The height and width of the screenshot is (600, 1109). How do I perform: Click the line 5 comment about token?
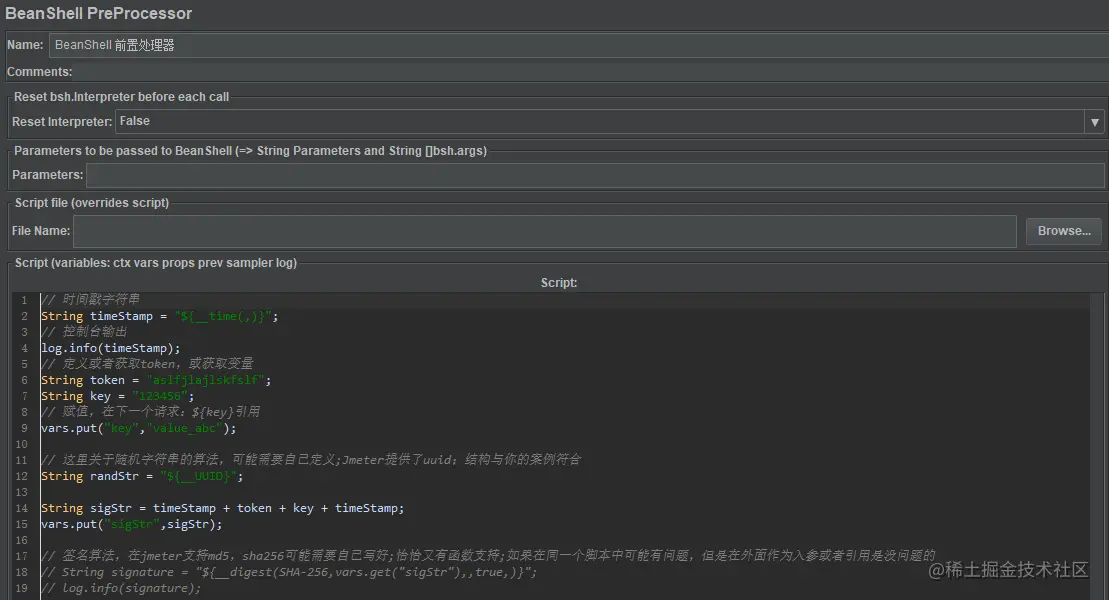pos(147,364)
